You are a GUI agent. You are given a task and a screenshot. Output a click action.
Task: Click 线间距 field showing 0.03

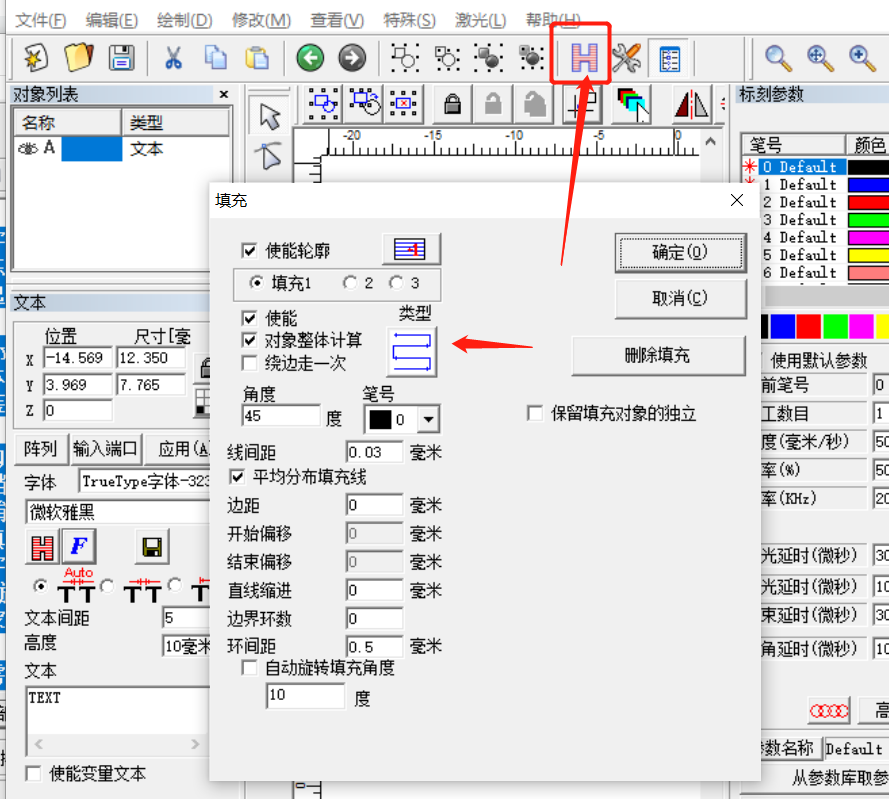[374, 452]
